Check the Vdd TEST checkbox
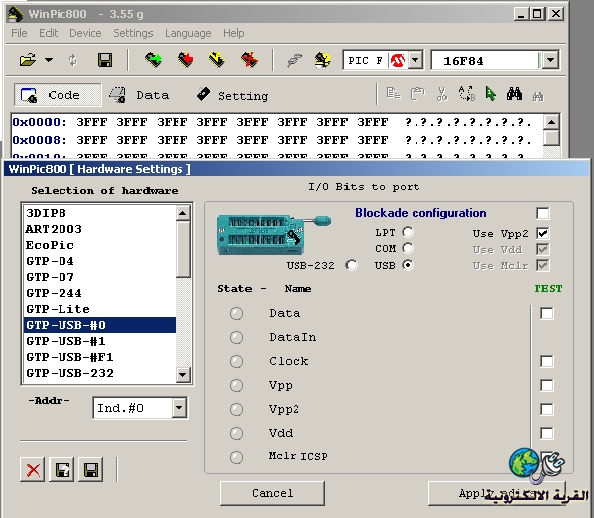Image resolution: width=594 pixels, height=518 pixels. click(x=547, y=433)
